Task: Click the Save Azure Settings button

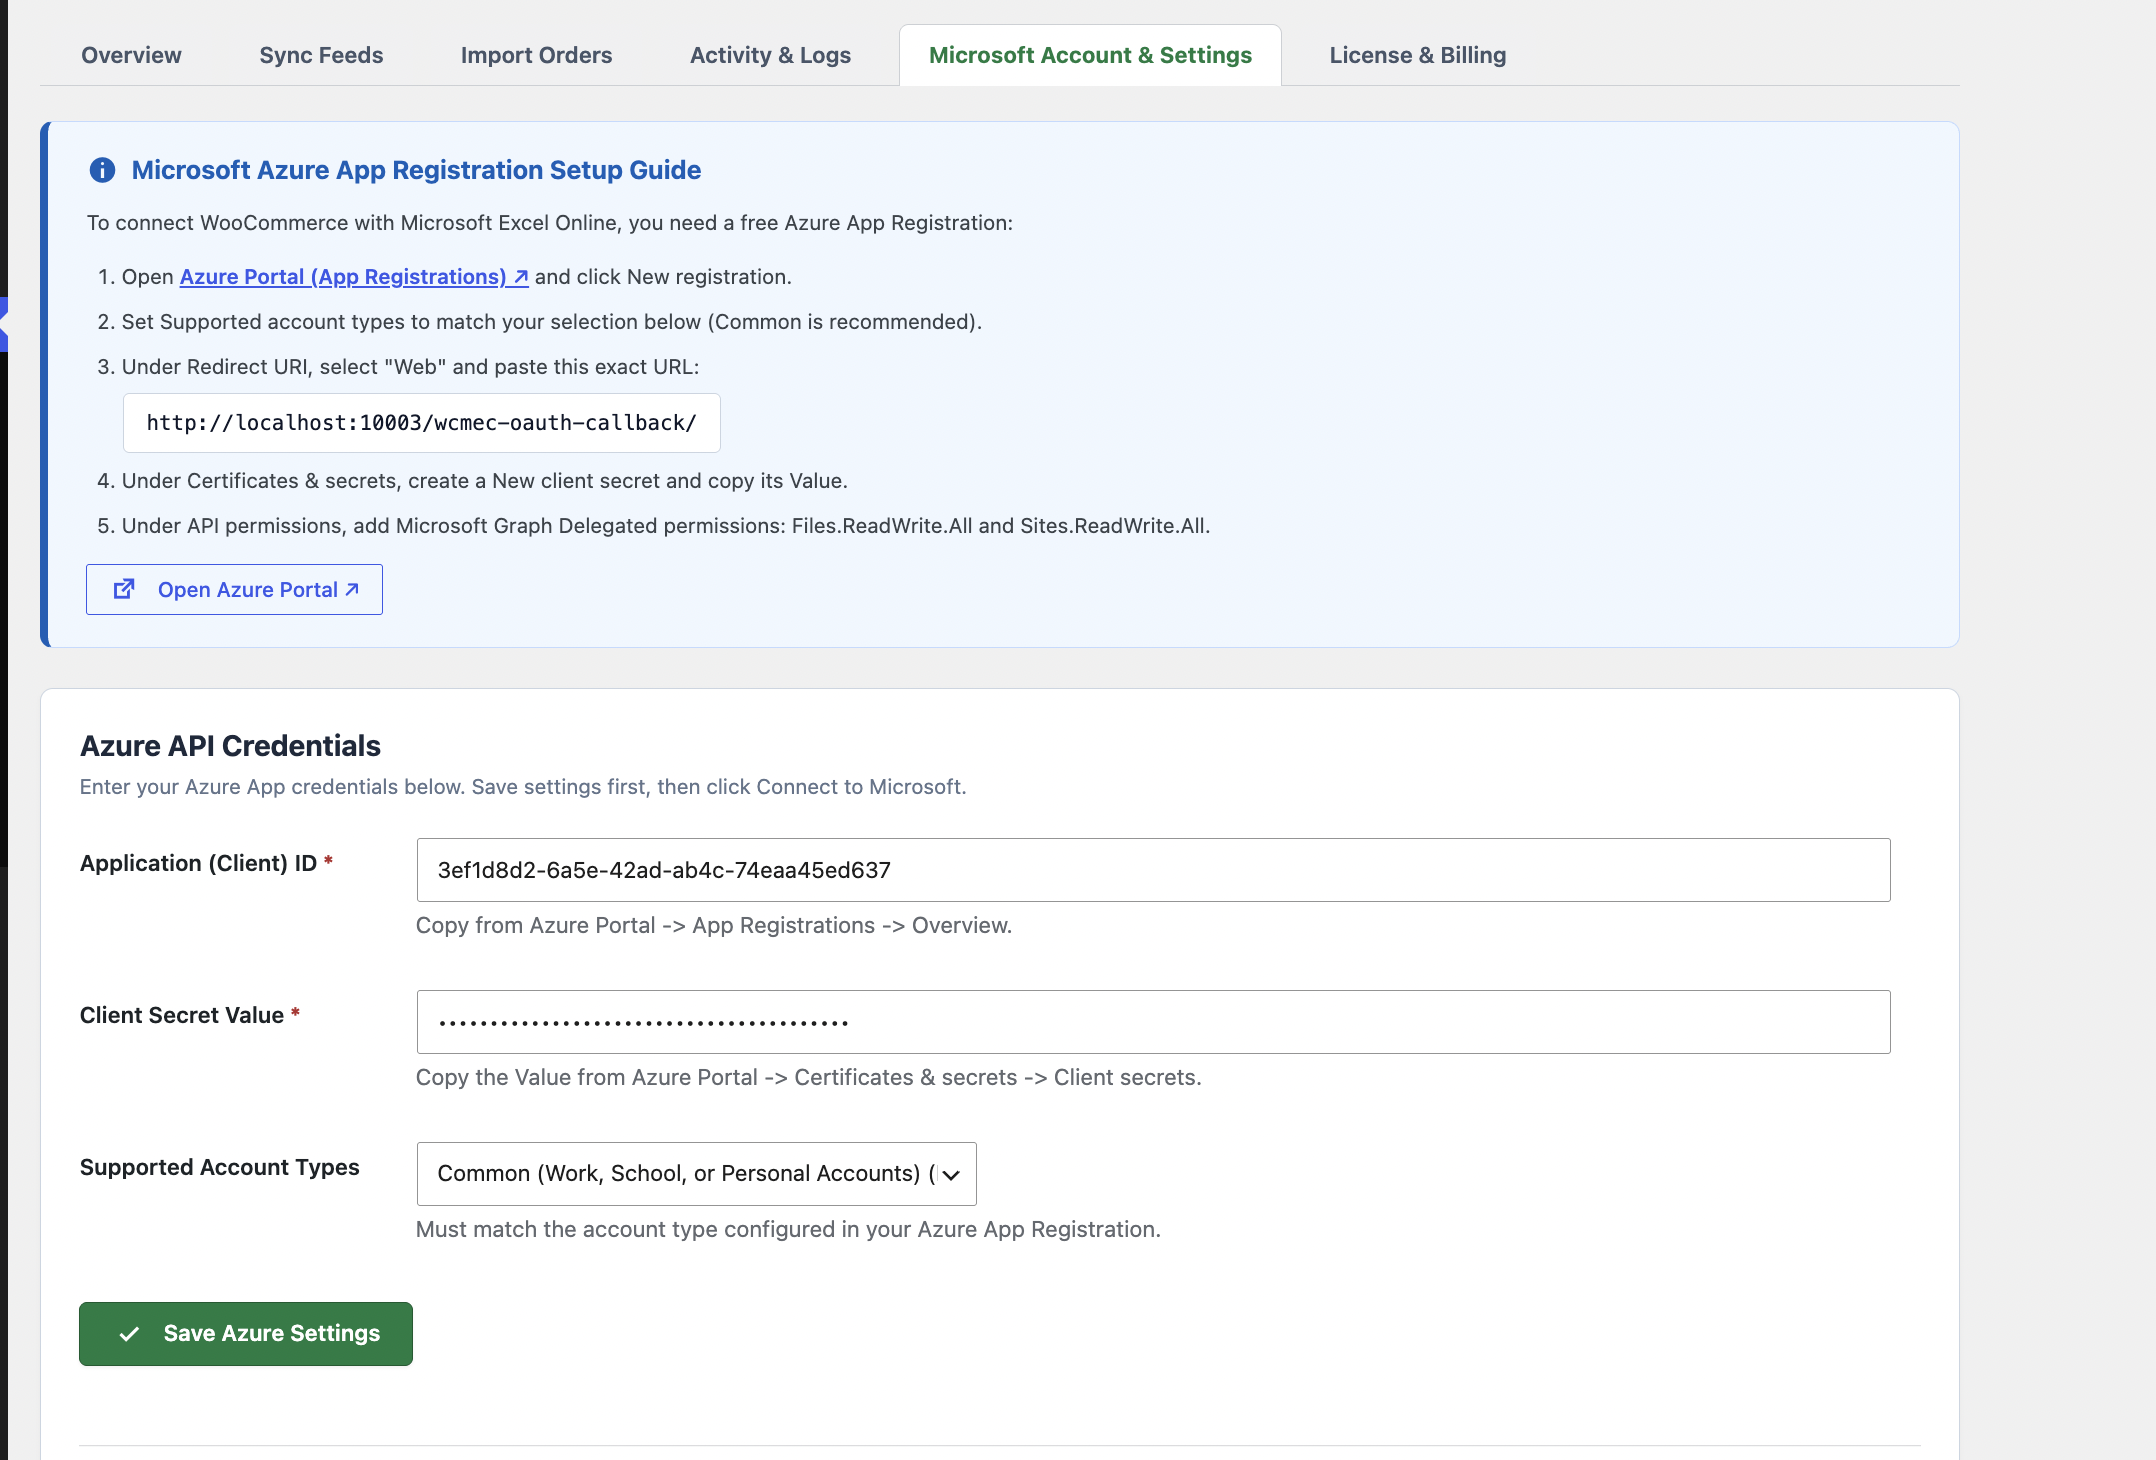Action: 246,1334
